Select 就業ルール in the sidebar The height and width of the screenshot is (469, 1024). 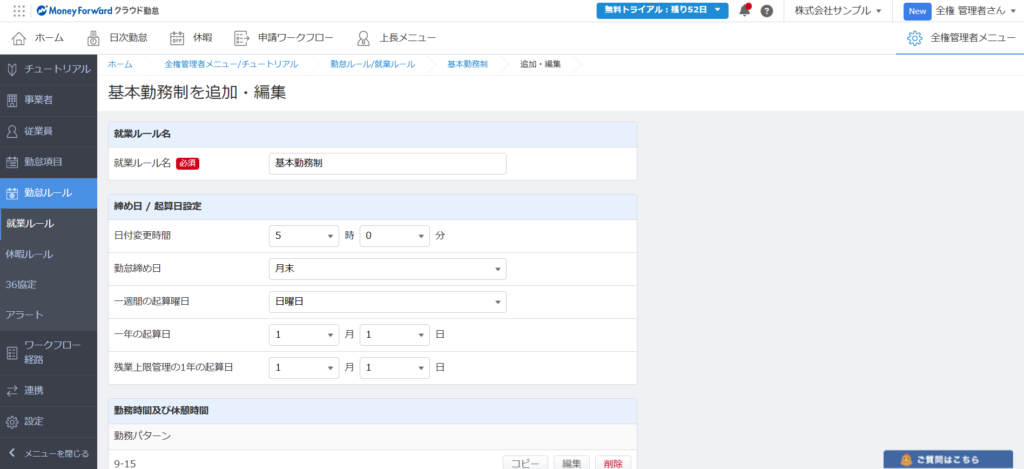[x=48, y=223]
